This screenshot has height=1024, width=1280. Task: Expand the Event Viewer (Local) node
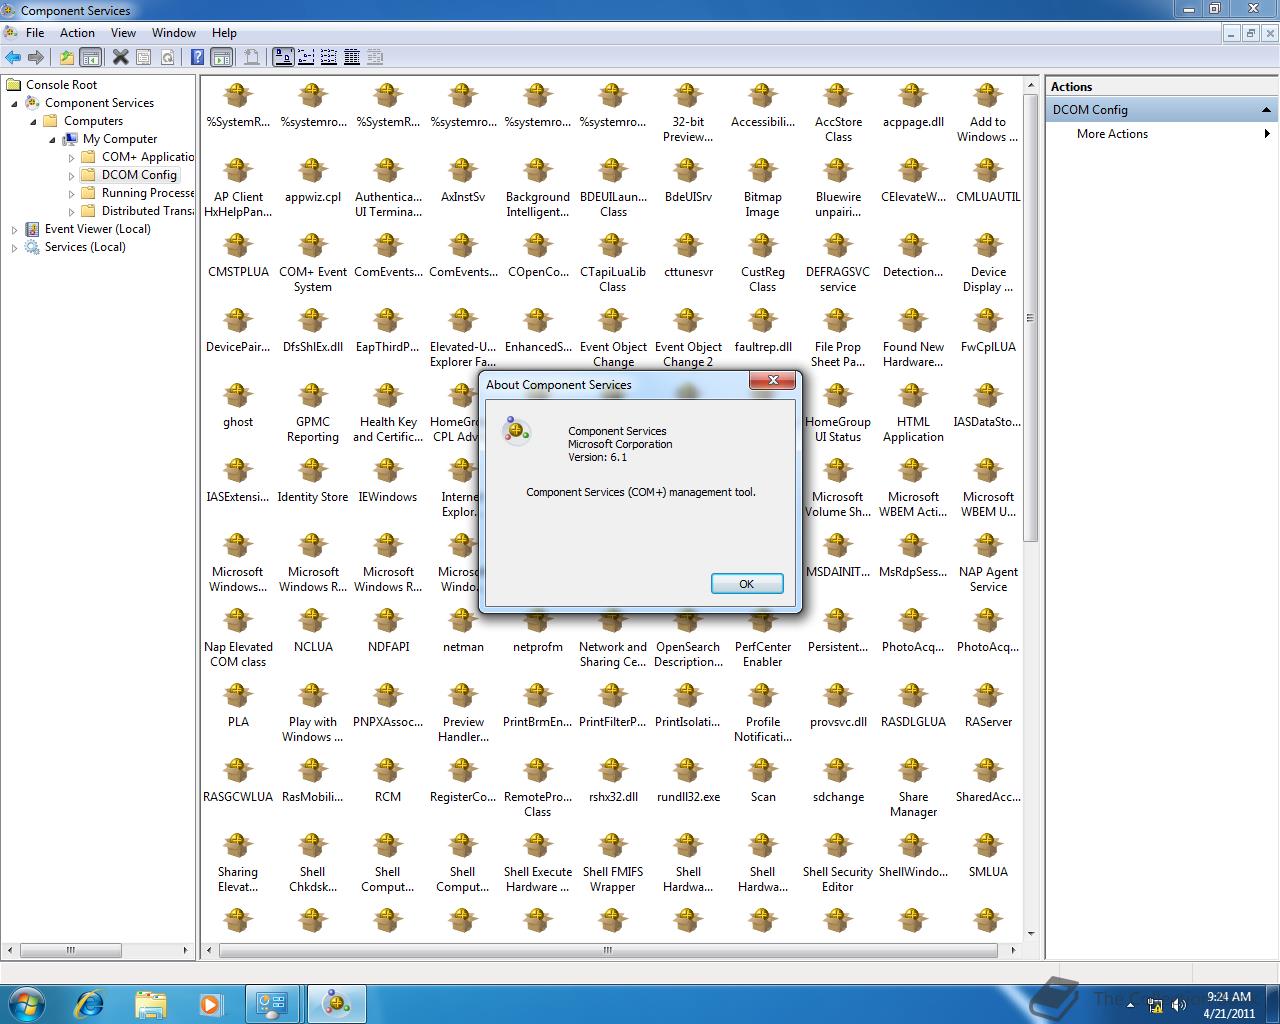pyautogui.click(x=14, y=229)
